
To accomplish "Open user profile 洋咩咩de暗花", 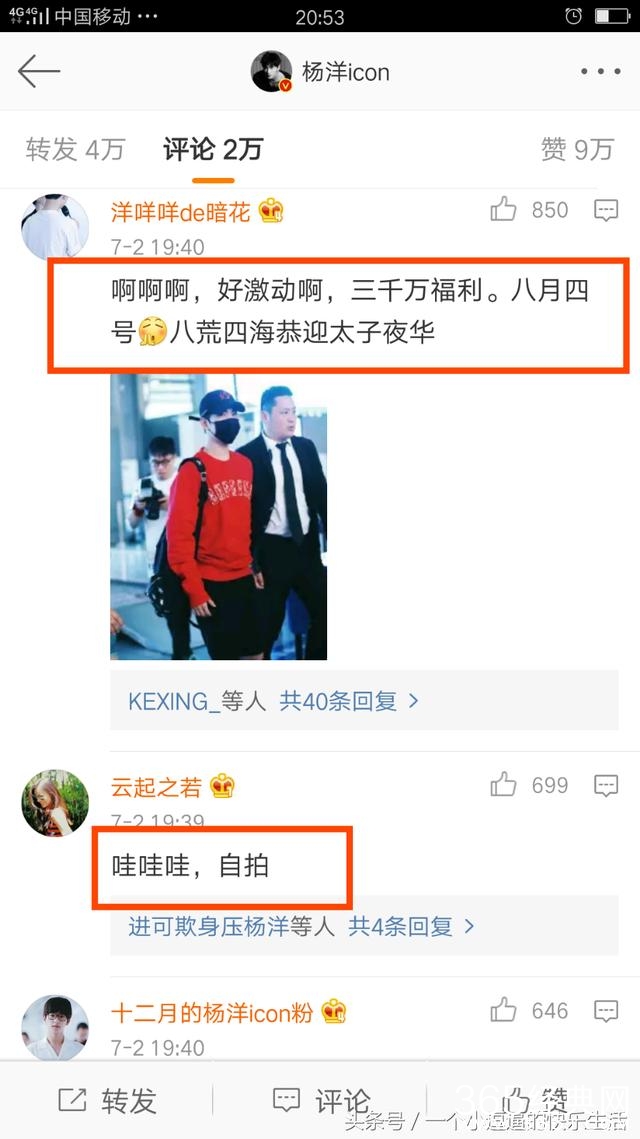I will tap(180, 211).
